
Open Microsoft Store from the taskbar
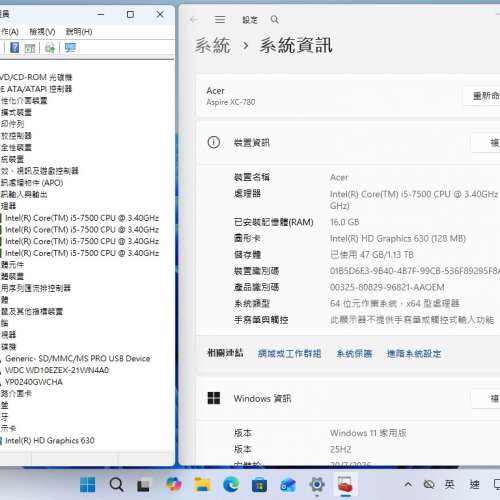259,485
